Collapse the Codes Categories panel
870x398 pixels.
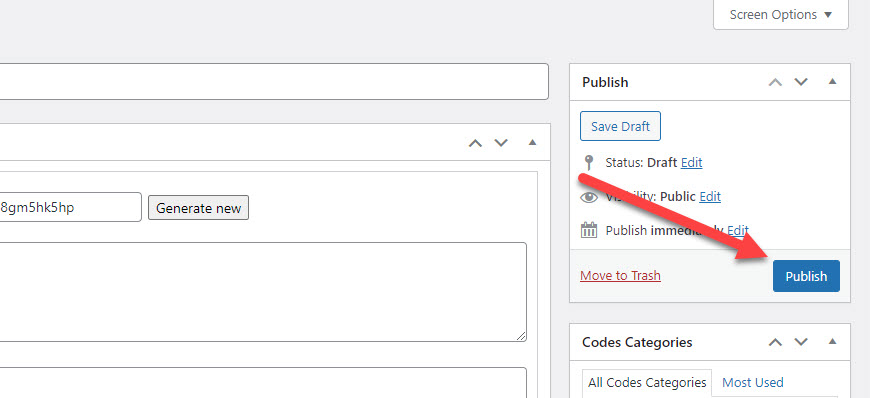point(832,341)
